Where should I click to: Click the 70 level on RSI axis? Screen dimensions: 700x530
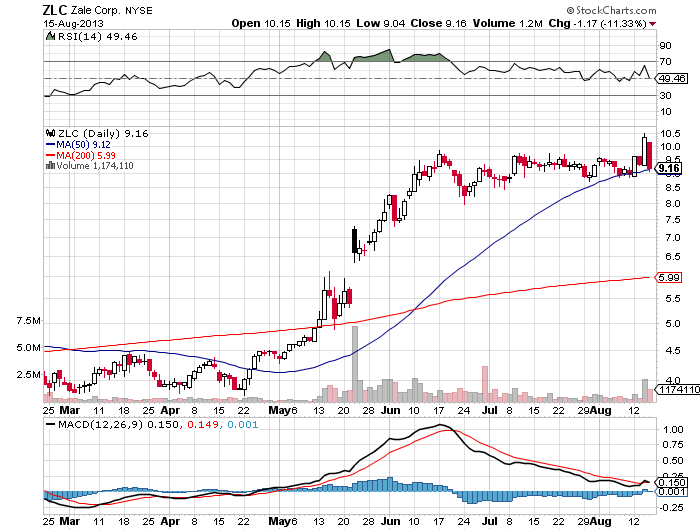point(665,62)
